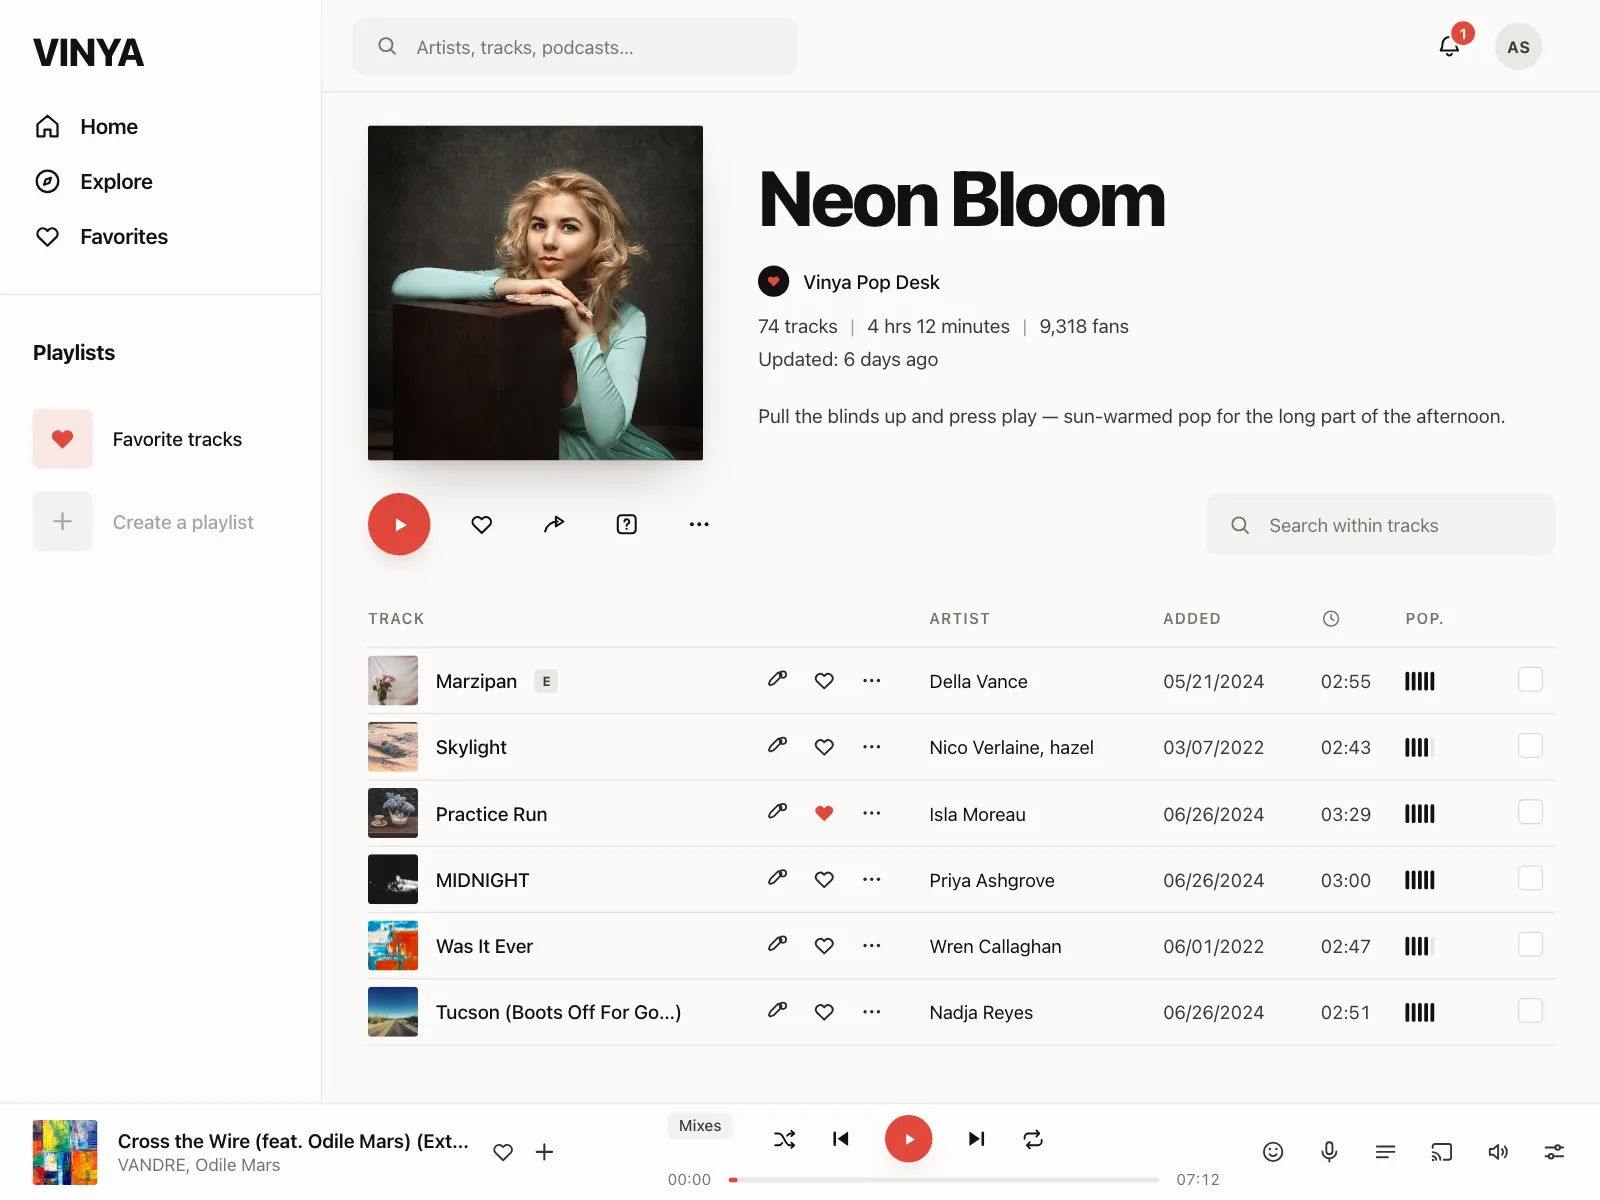Screen dimensions: 1600x1200
Task: Share the Neon Bloom playlist
Action: [554, 524]
